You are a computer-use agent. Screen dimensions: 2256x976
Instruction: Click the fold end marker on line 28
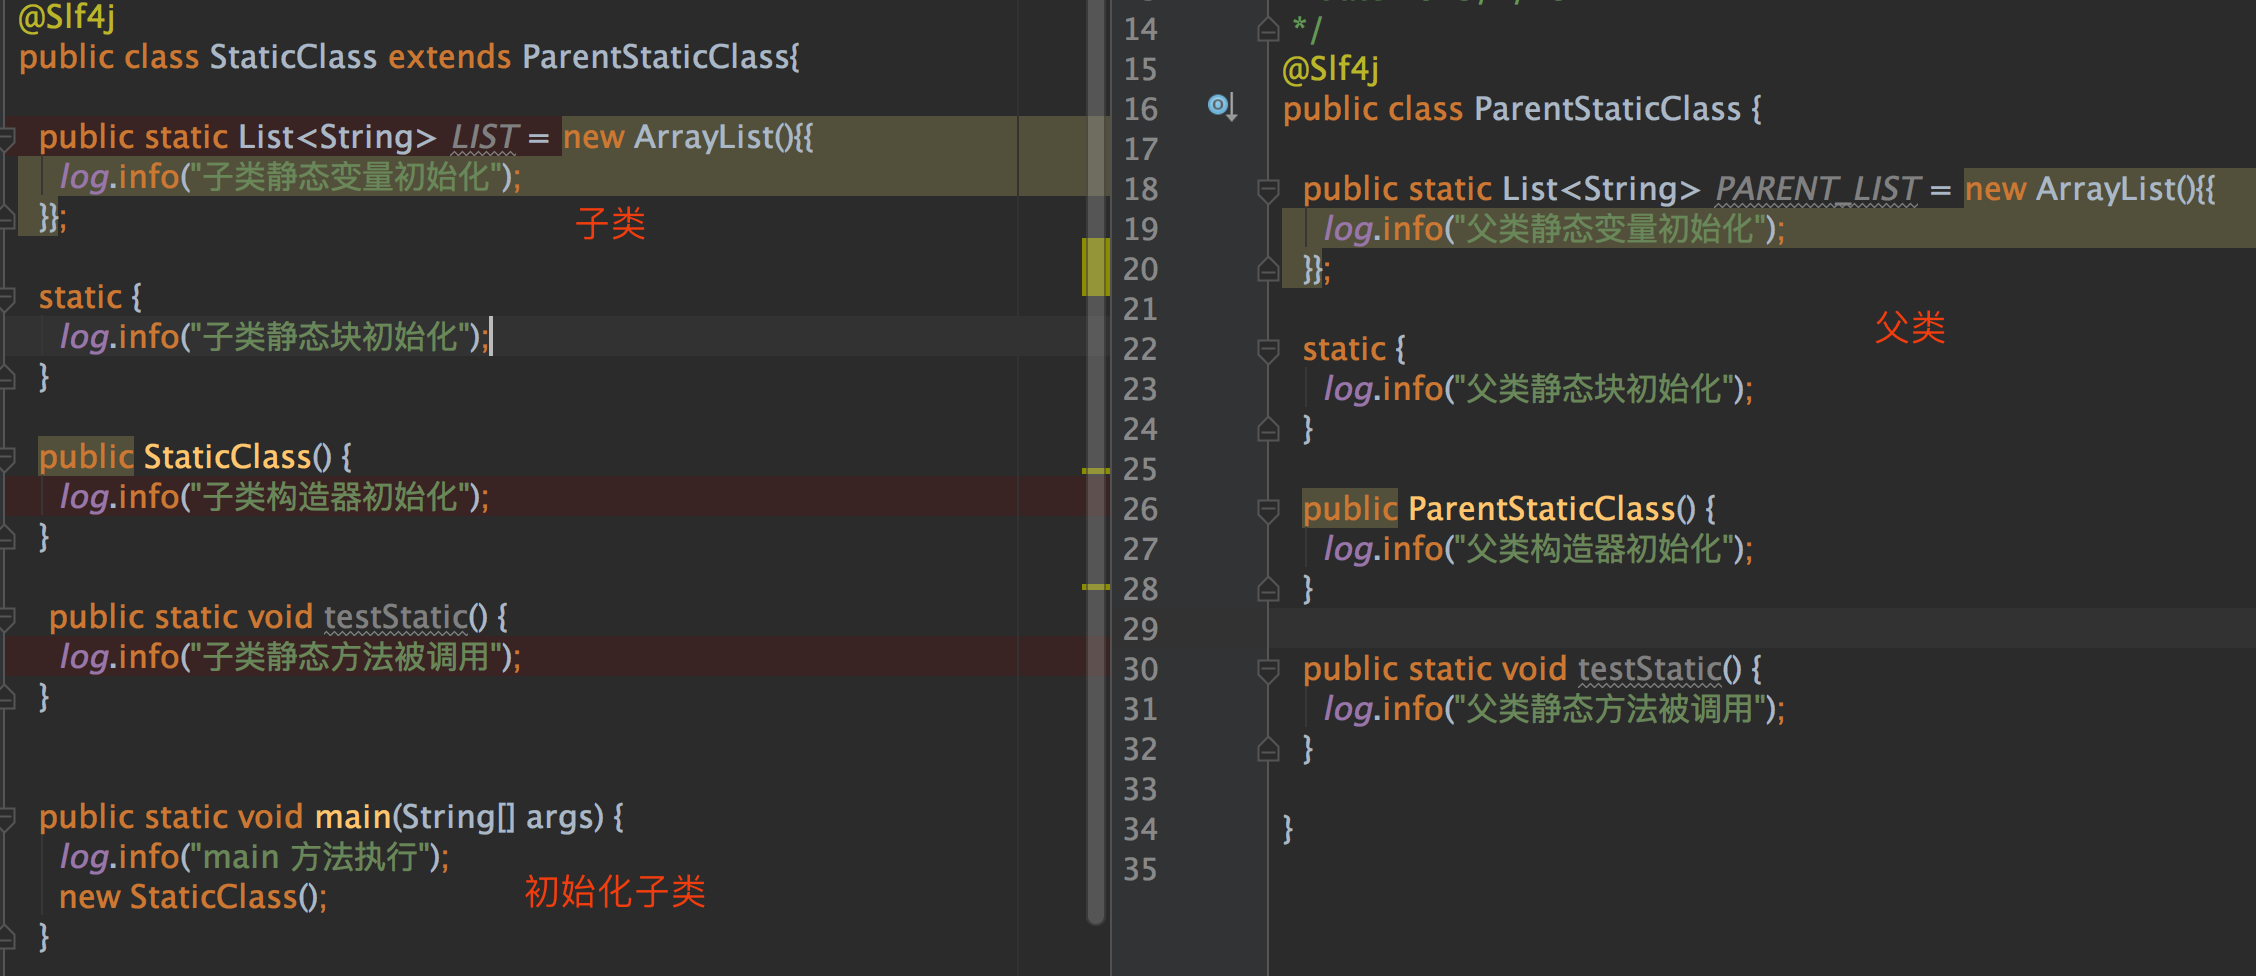click(1268, 590)
